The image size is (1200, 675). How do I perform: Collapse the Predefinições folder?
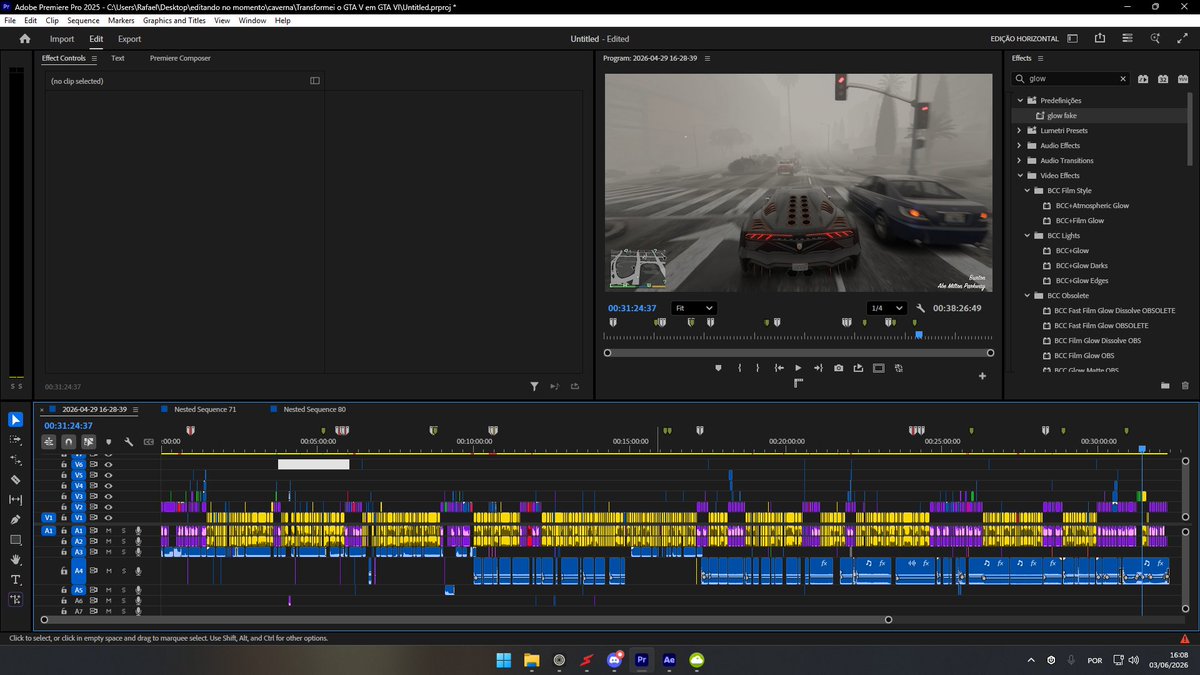(1019, 100)
